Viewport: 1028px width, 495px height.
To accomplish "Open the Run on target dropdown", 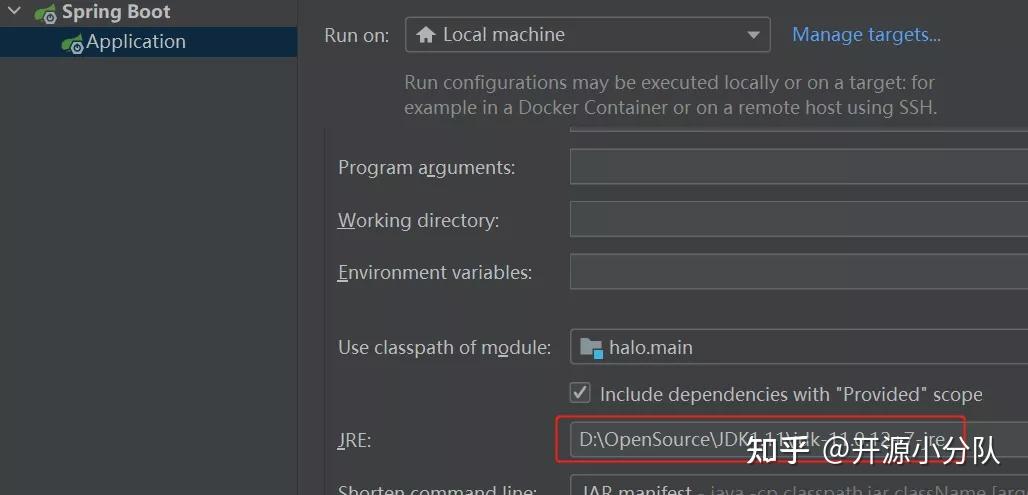I will [x=587, y=35].
